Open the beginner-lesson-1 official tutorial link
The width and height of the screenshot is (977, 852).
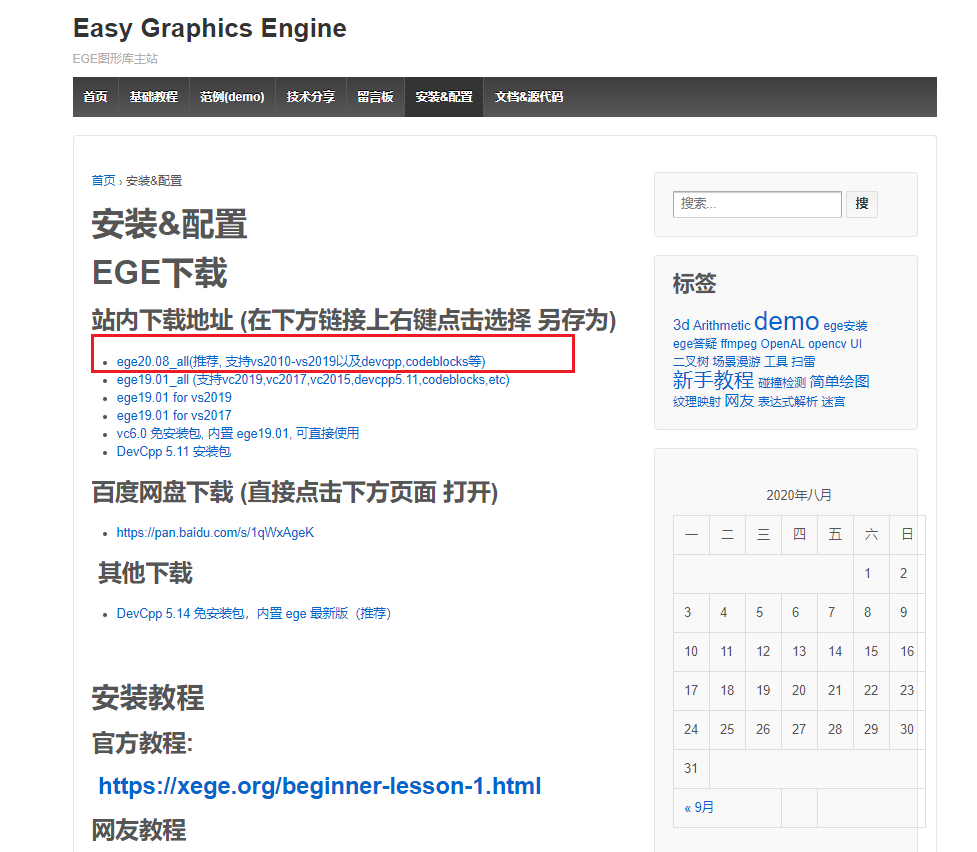point(319,785)
